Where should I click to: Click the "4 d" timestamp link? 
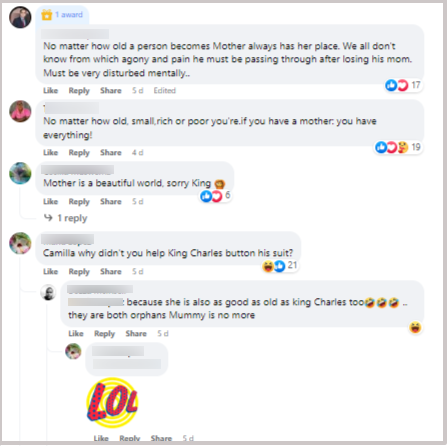tap(137, 152)
